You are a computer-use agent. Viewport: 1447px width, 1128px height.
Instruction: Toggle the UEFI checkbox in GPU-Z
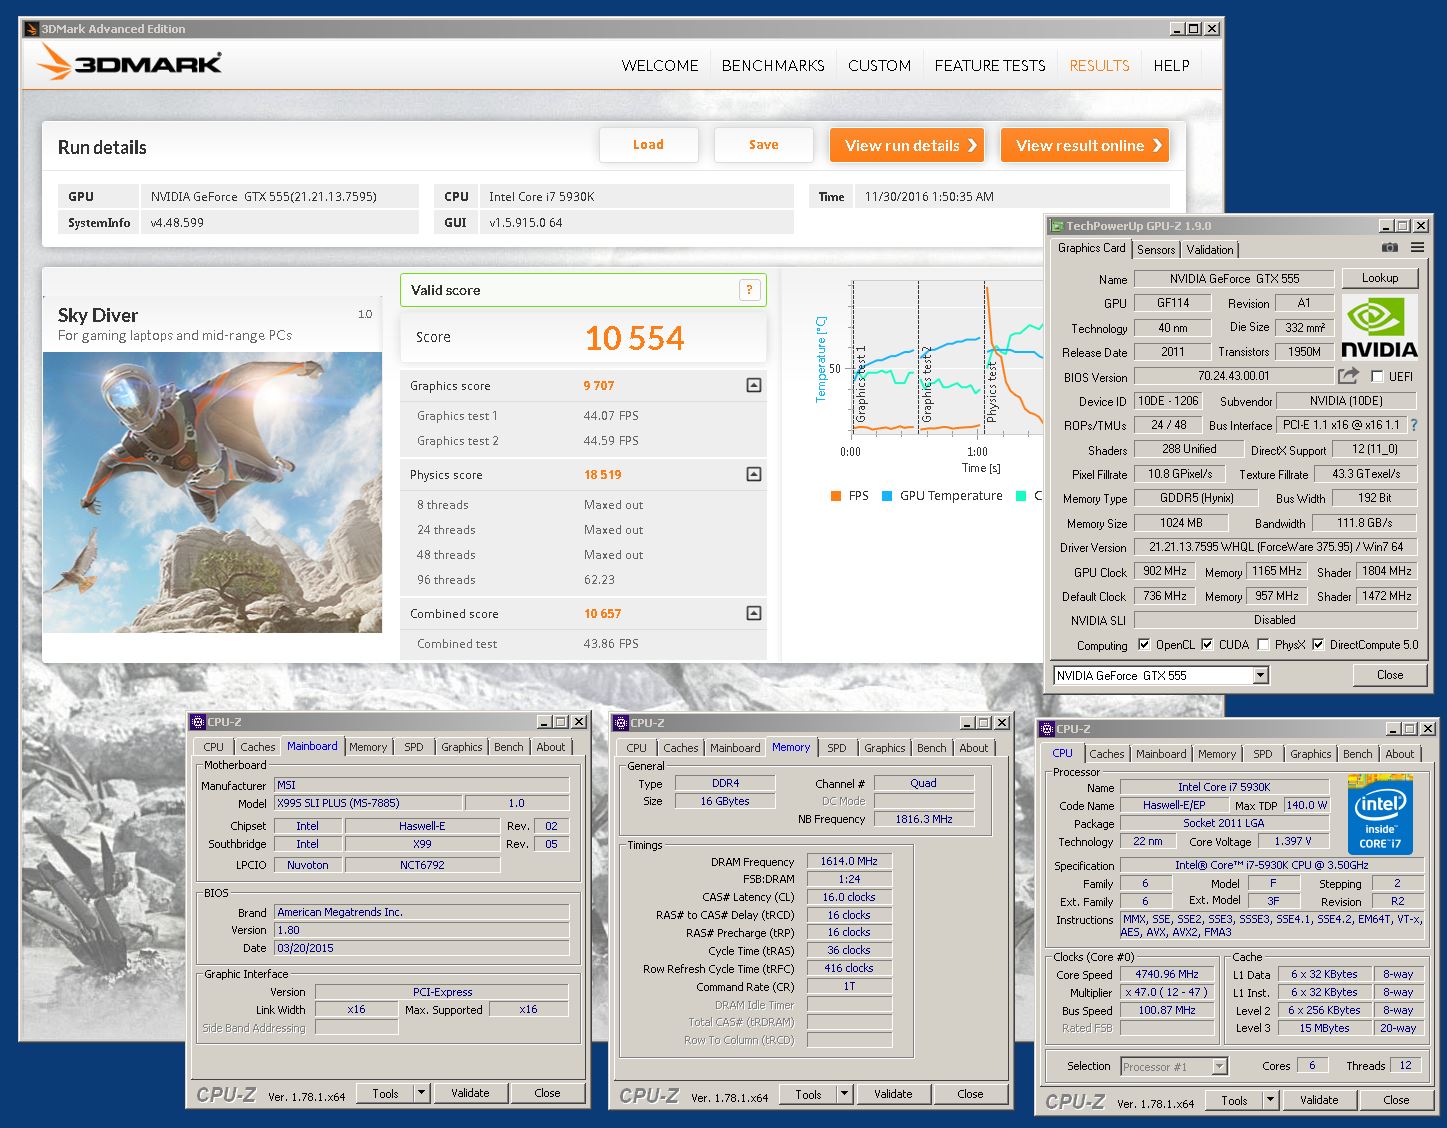pyautogui.click(x=1378, y=377)
